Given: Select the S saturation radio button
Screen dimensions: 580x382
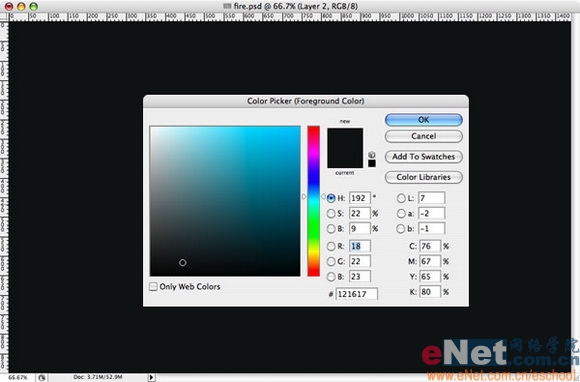Looking at the screenshot, I should coord(331,213).
